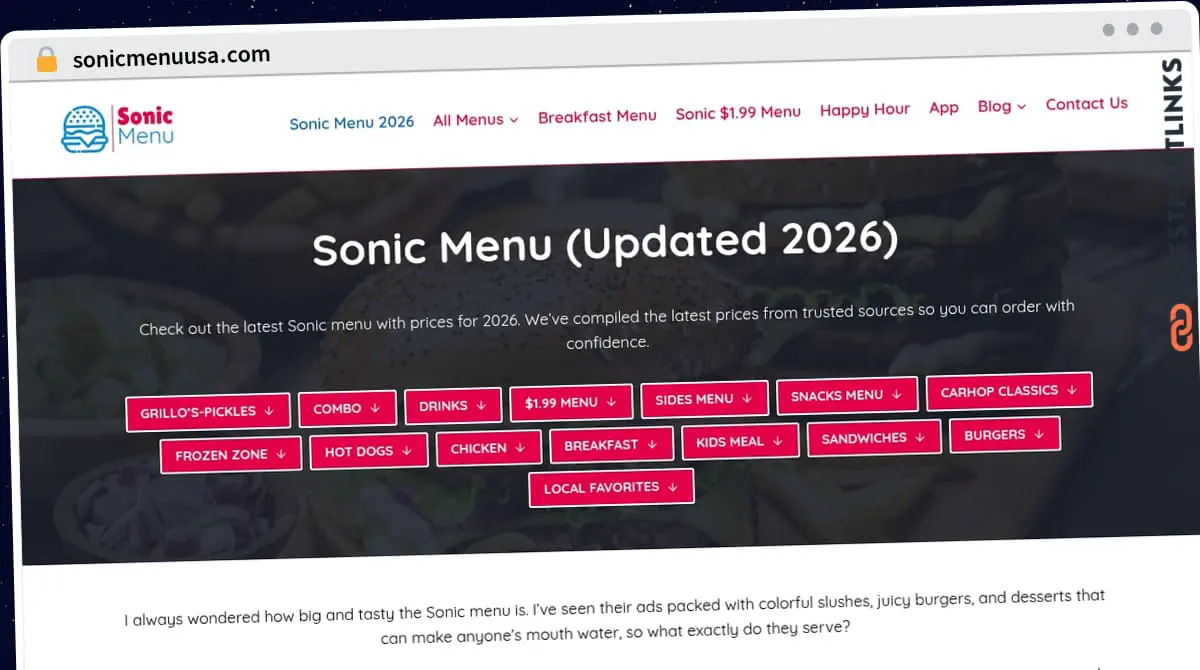This screenshot has height=670, width=1200.
Task: Open the App nav link
Action: point(944,107)
